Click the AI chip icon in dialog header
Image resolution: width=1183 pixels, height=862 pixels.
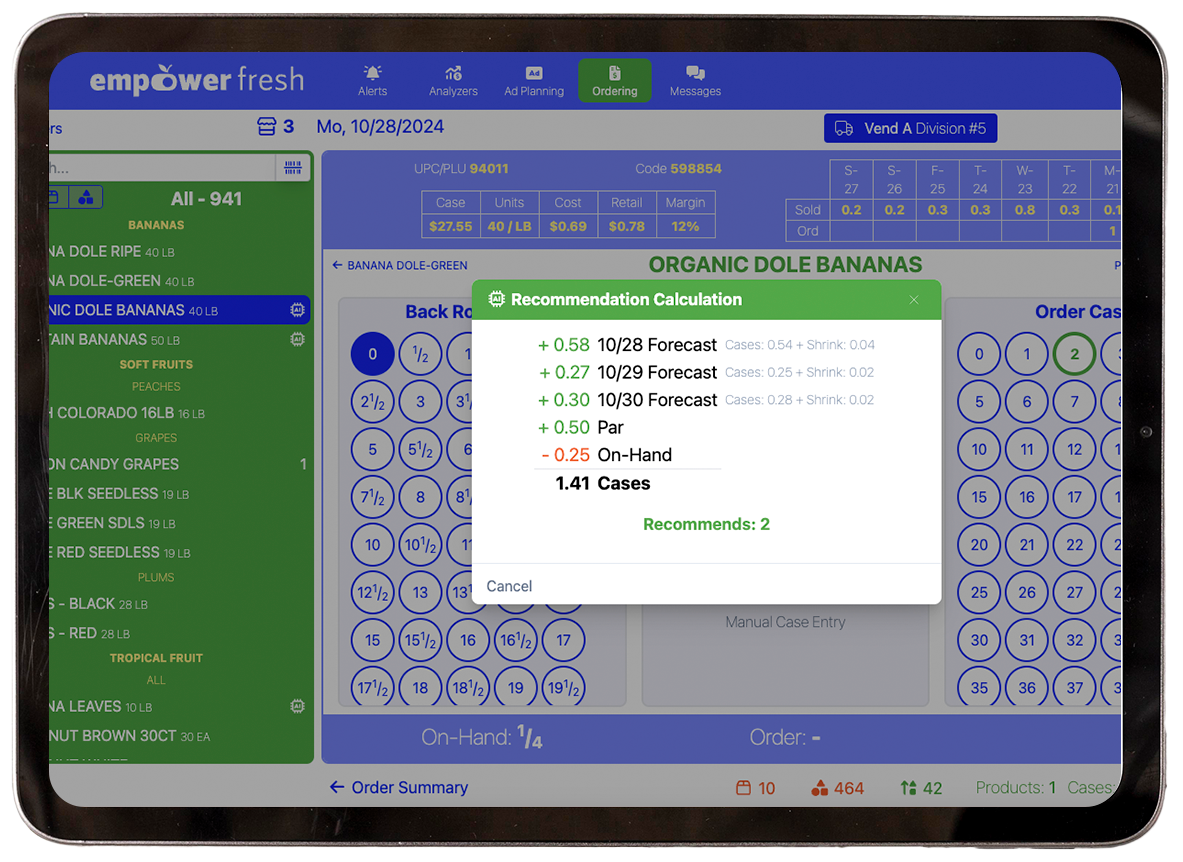click(x=496, y=299)
